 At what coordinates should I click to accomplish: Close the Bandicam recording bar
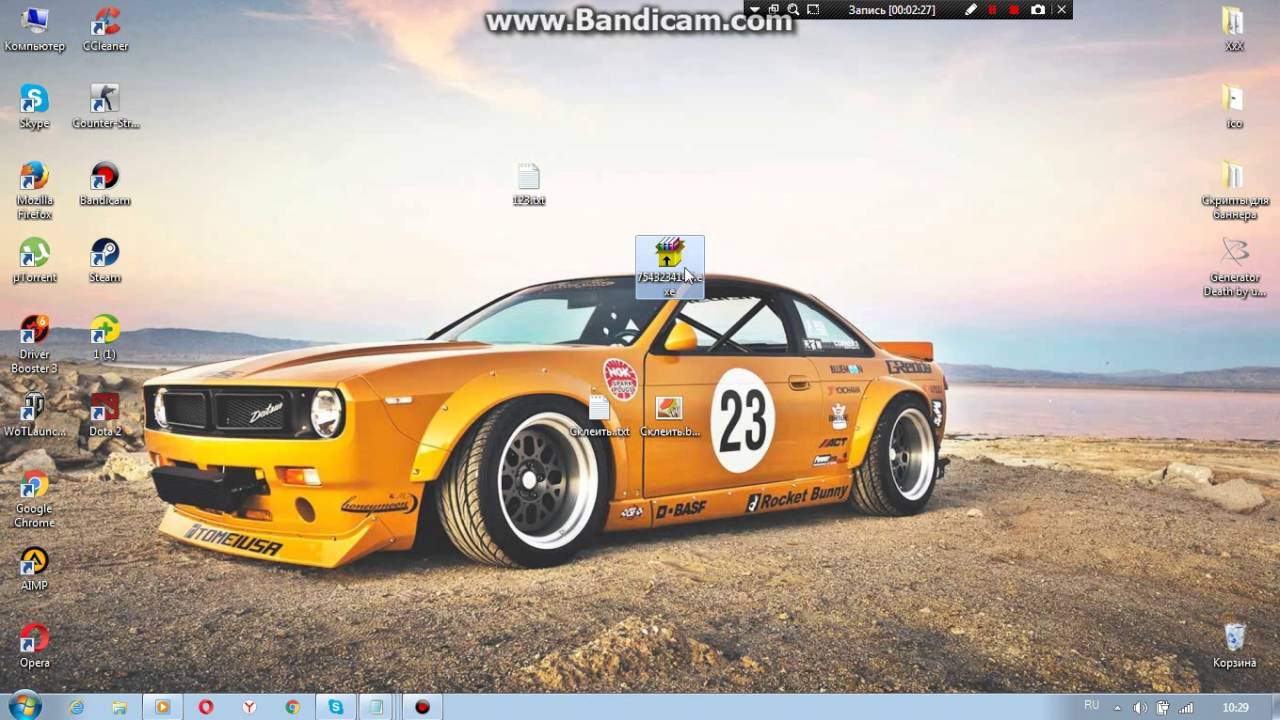(x=1062, y=10)
